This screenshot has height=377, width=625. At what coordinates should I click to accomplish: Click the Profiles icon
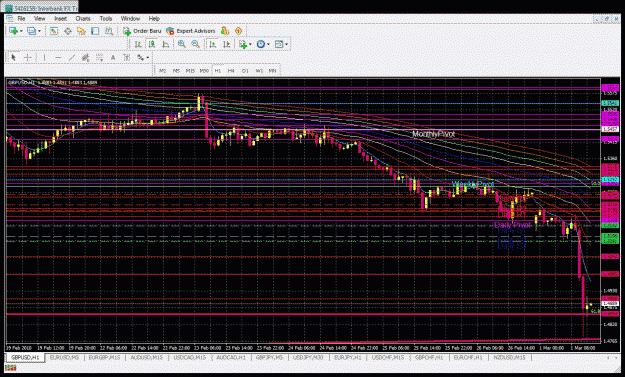tap(31, 31)
